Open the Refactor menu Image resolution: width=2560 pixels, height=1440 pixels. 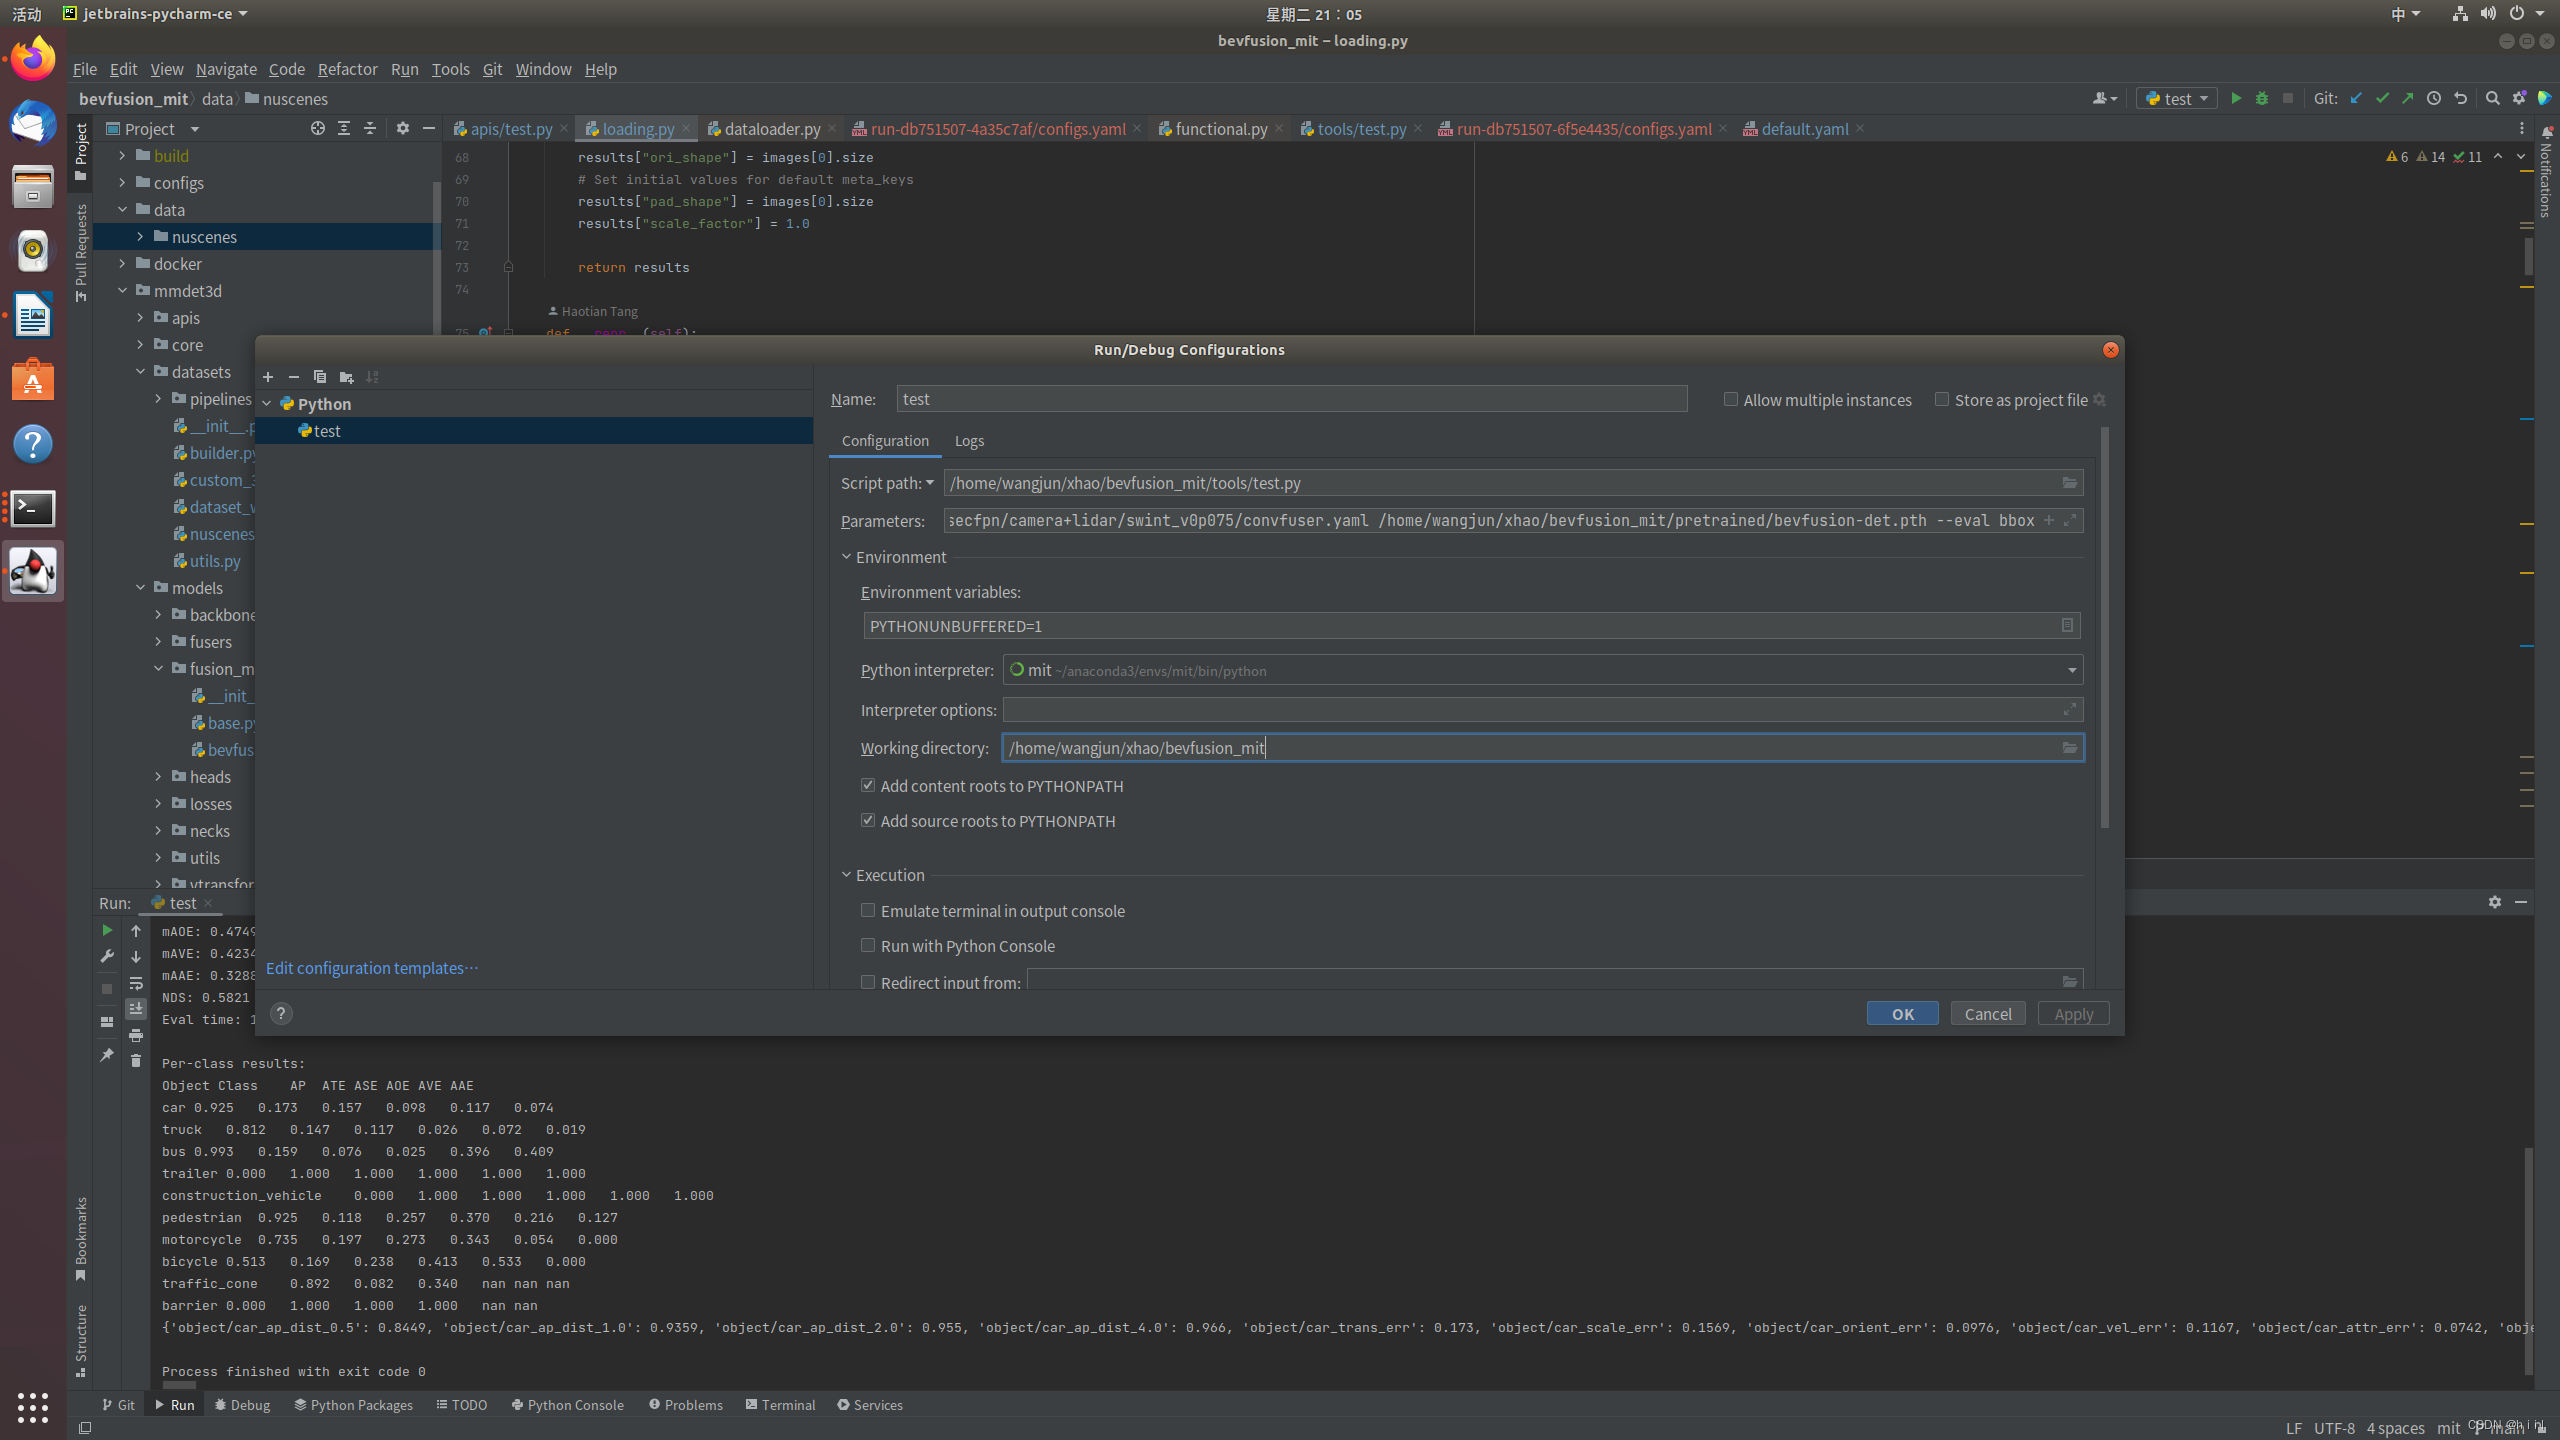[x=347, y=69]
